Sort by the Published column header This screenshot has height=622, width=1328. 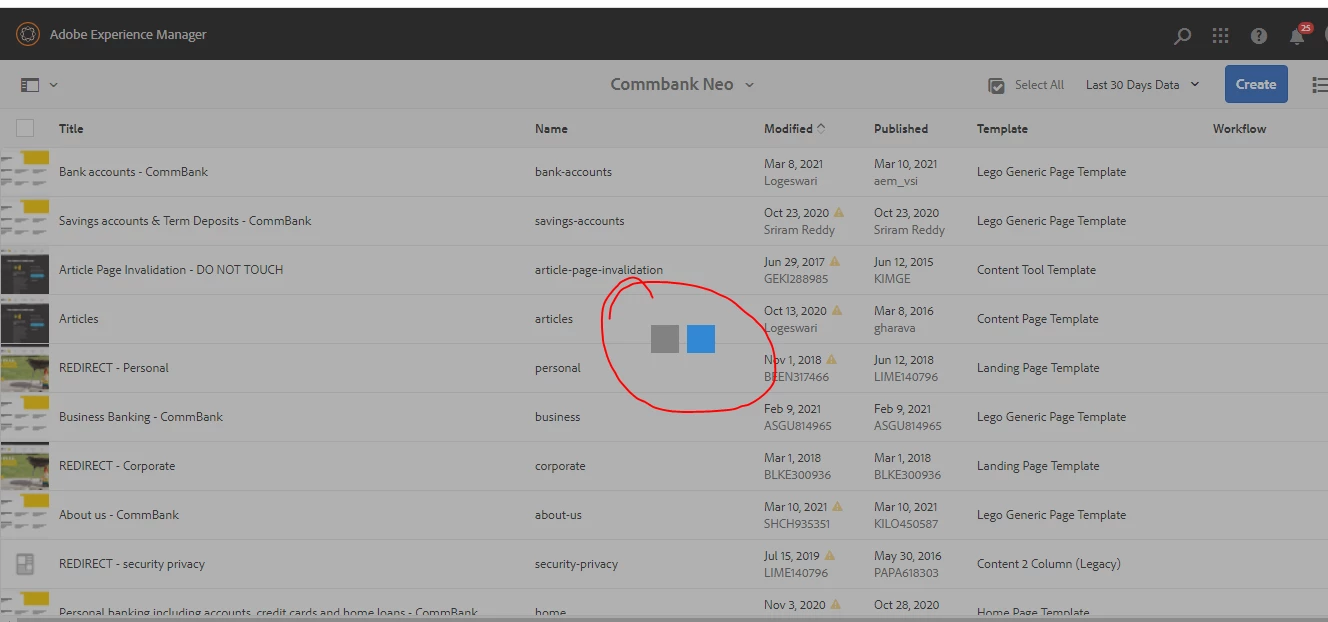click(901, 129)
